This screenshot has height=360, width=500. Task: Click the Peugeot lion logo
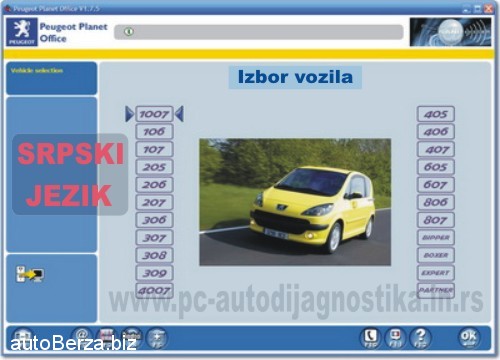pos(22,32)
